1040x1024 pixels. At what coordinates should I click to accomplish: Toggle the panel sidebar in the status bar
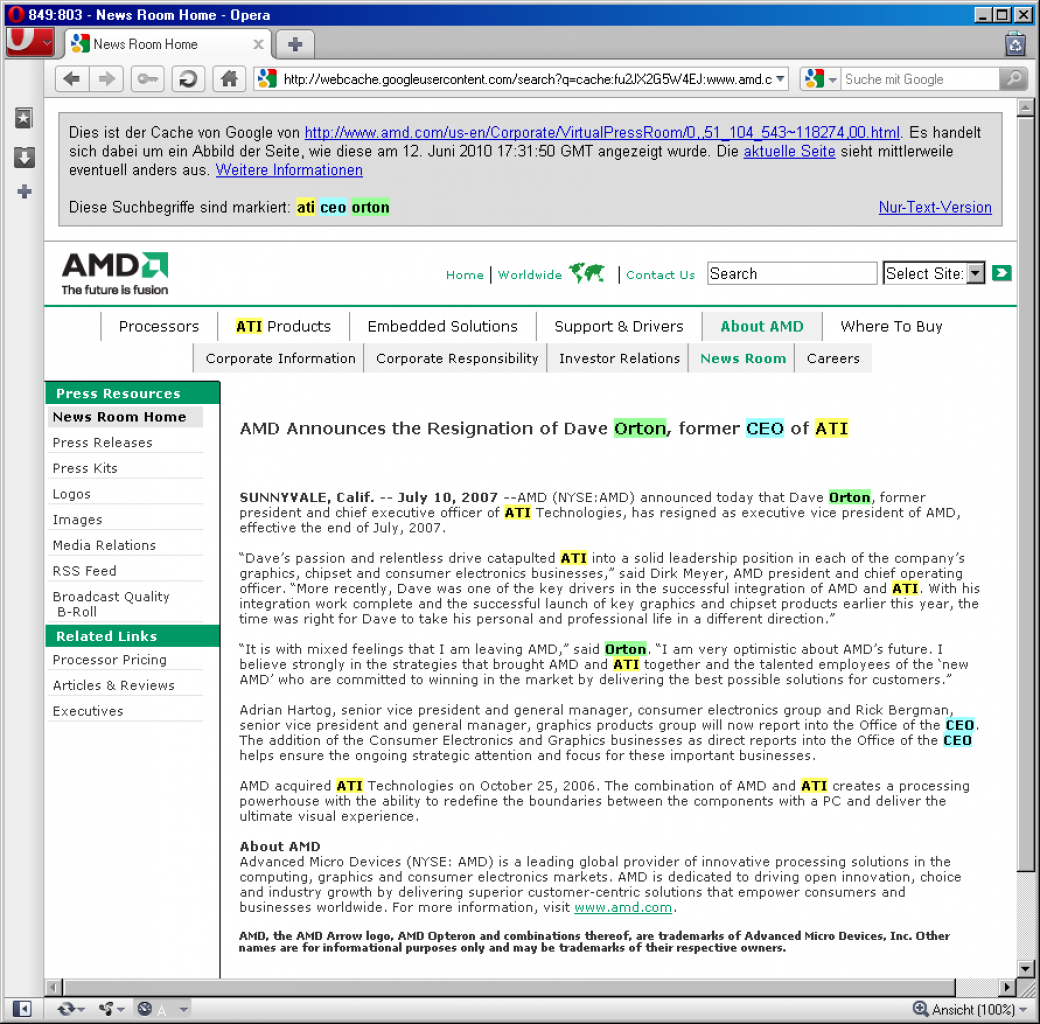tap(22, 1009)
